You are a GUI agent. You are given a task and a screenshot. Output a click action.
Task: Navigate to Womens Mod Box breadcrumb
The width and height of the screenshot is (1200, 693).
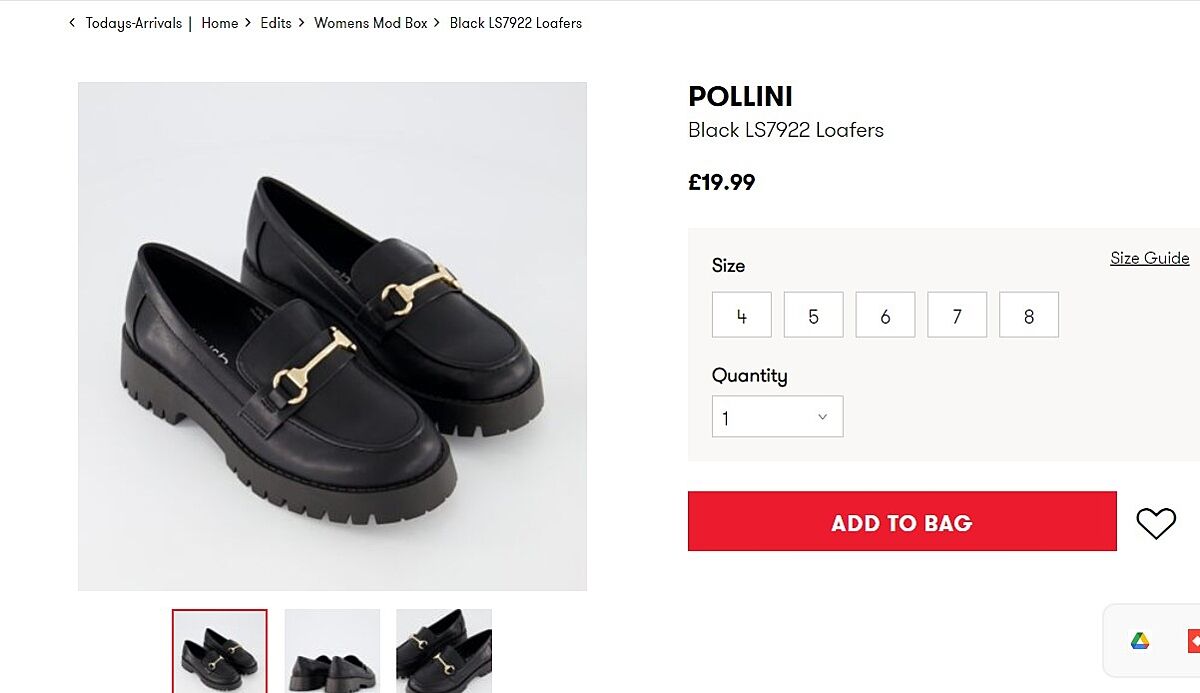coord(370,23)
